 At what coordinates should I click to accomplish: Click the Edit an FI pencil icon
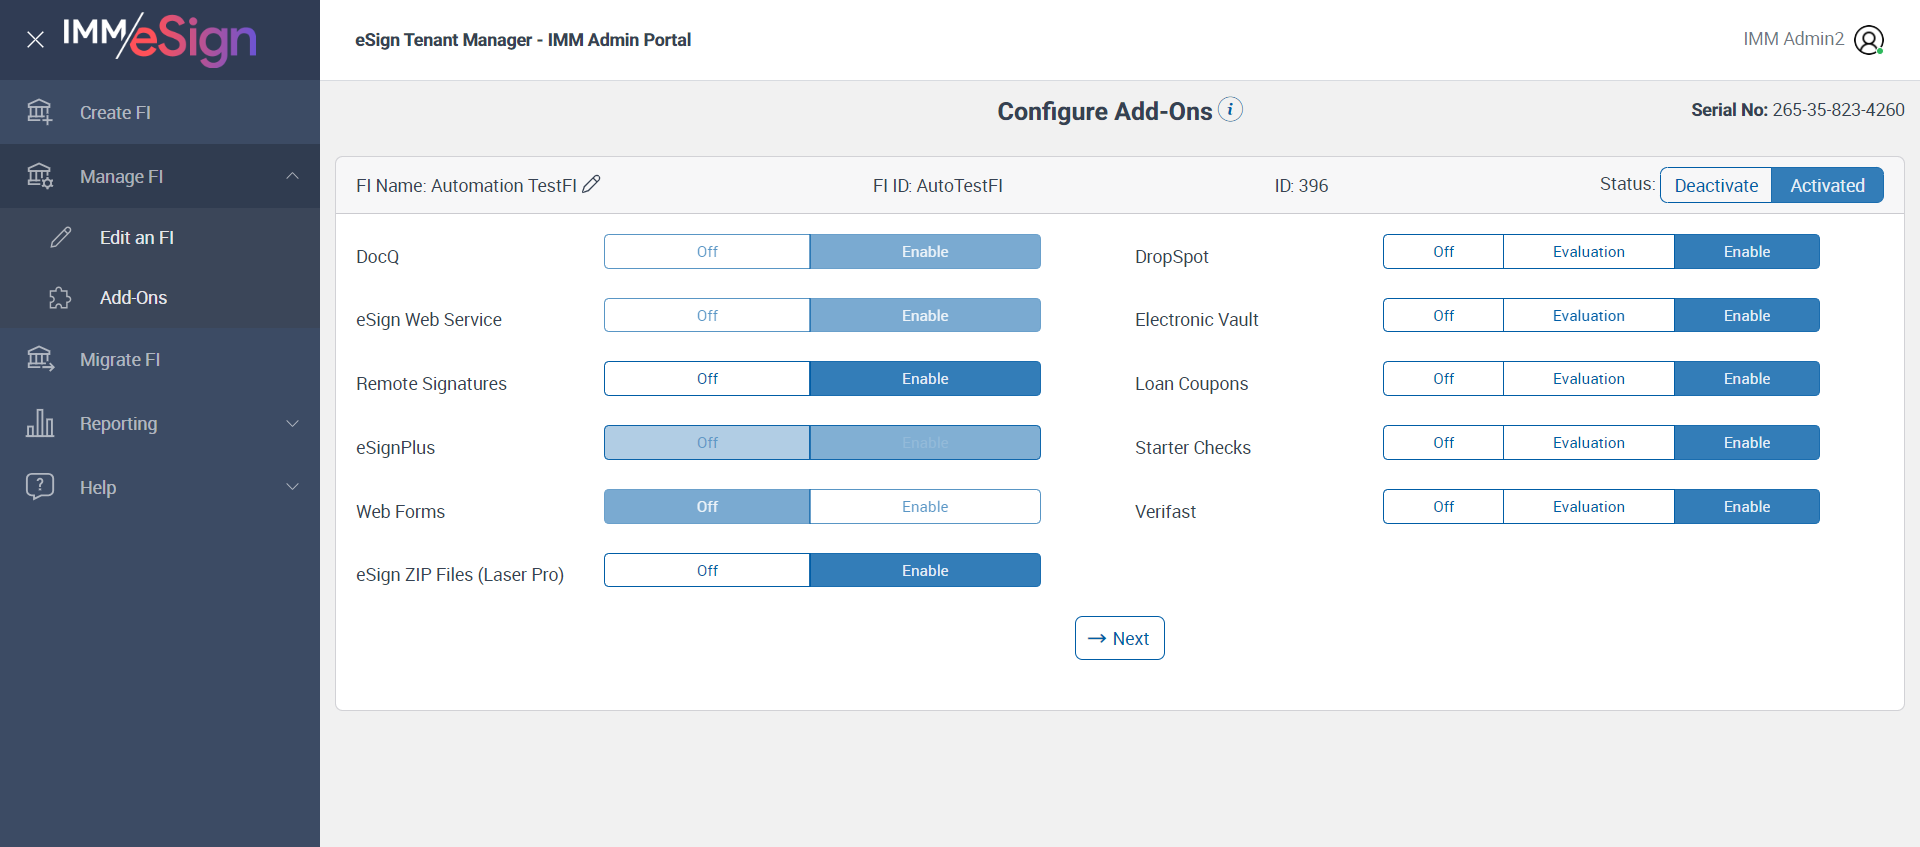(61, 237)
